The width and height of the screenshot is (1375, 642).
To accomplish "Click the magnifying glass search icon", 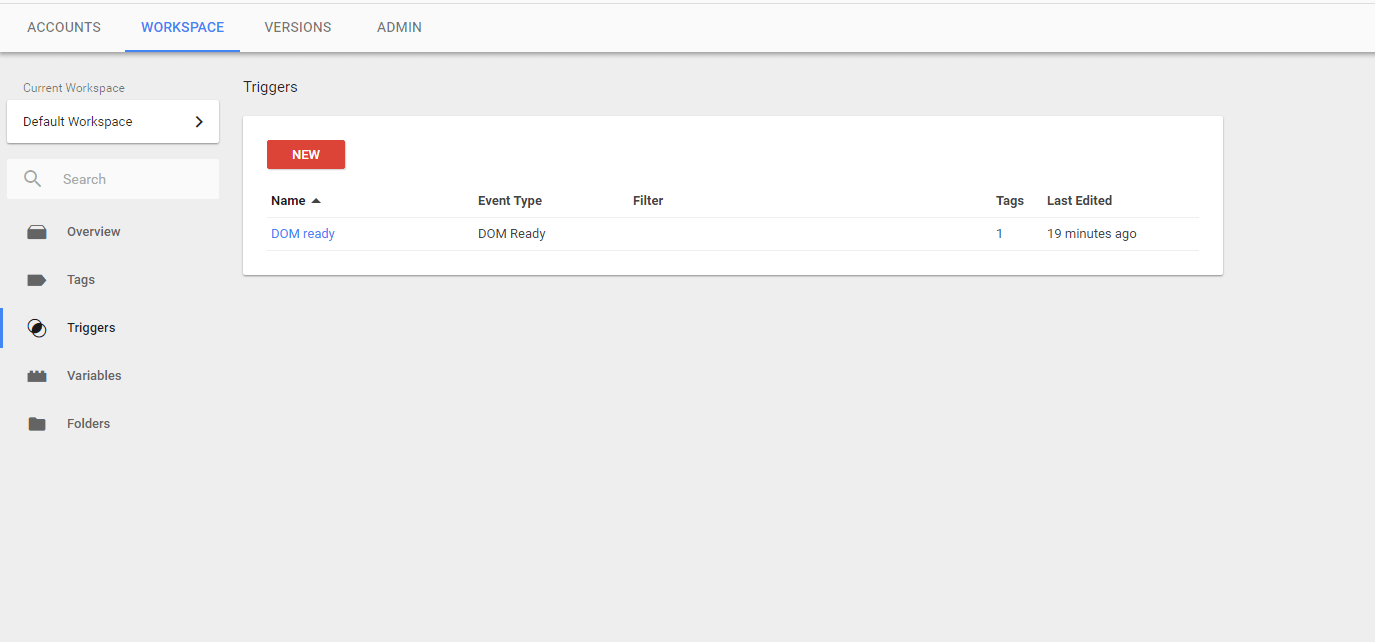I will pos(33,179).
